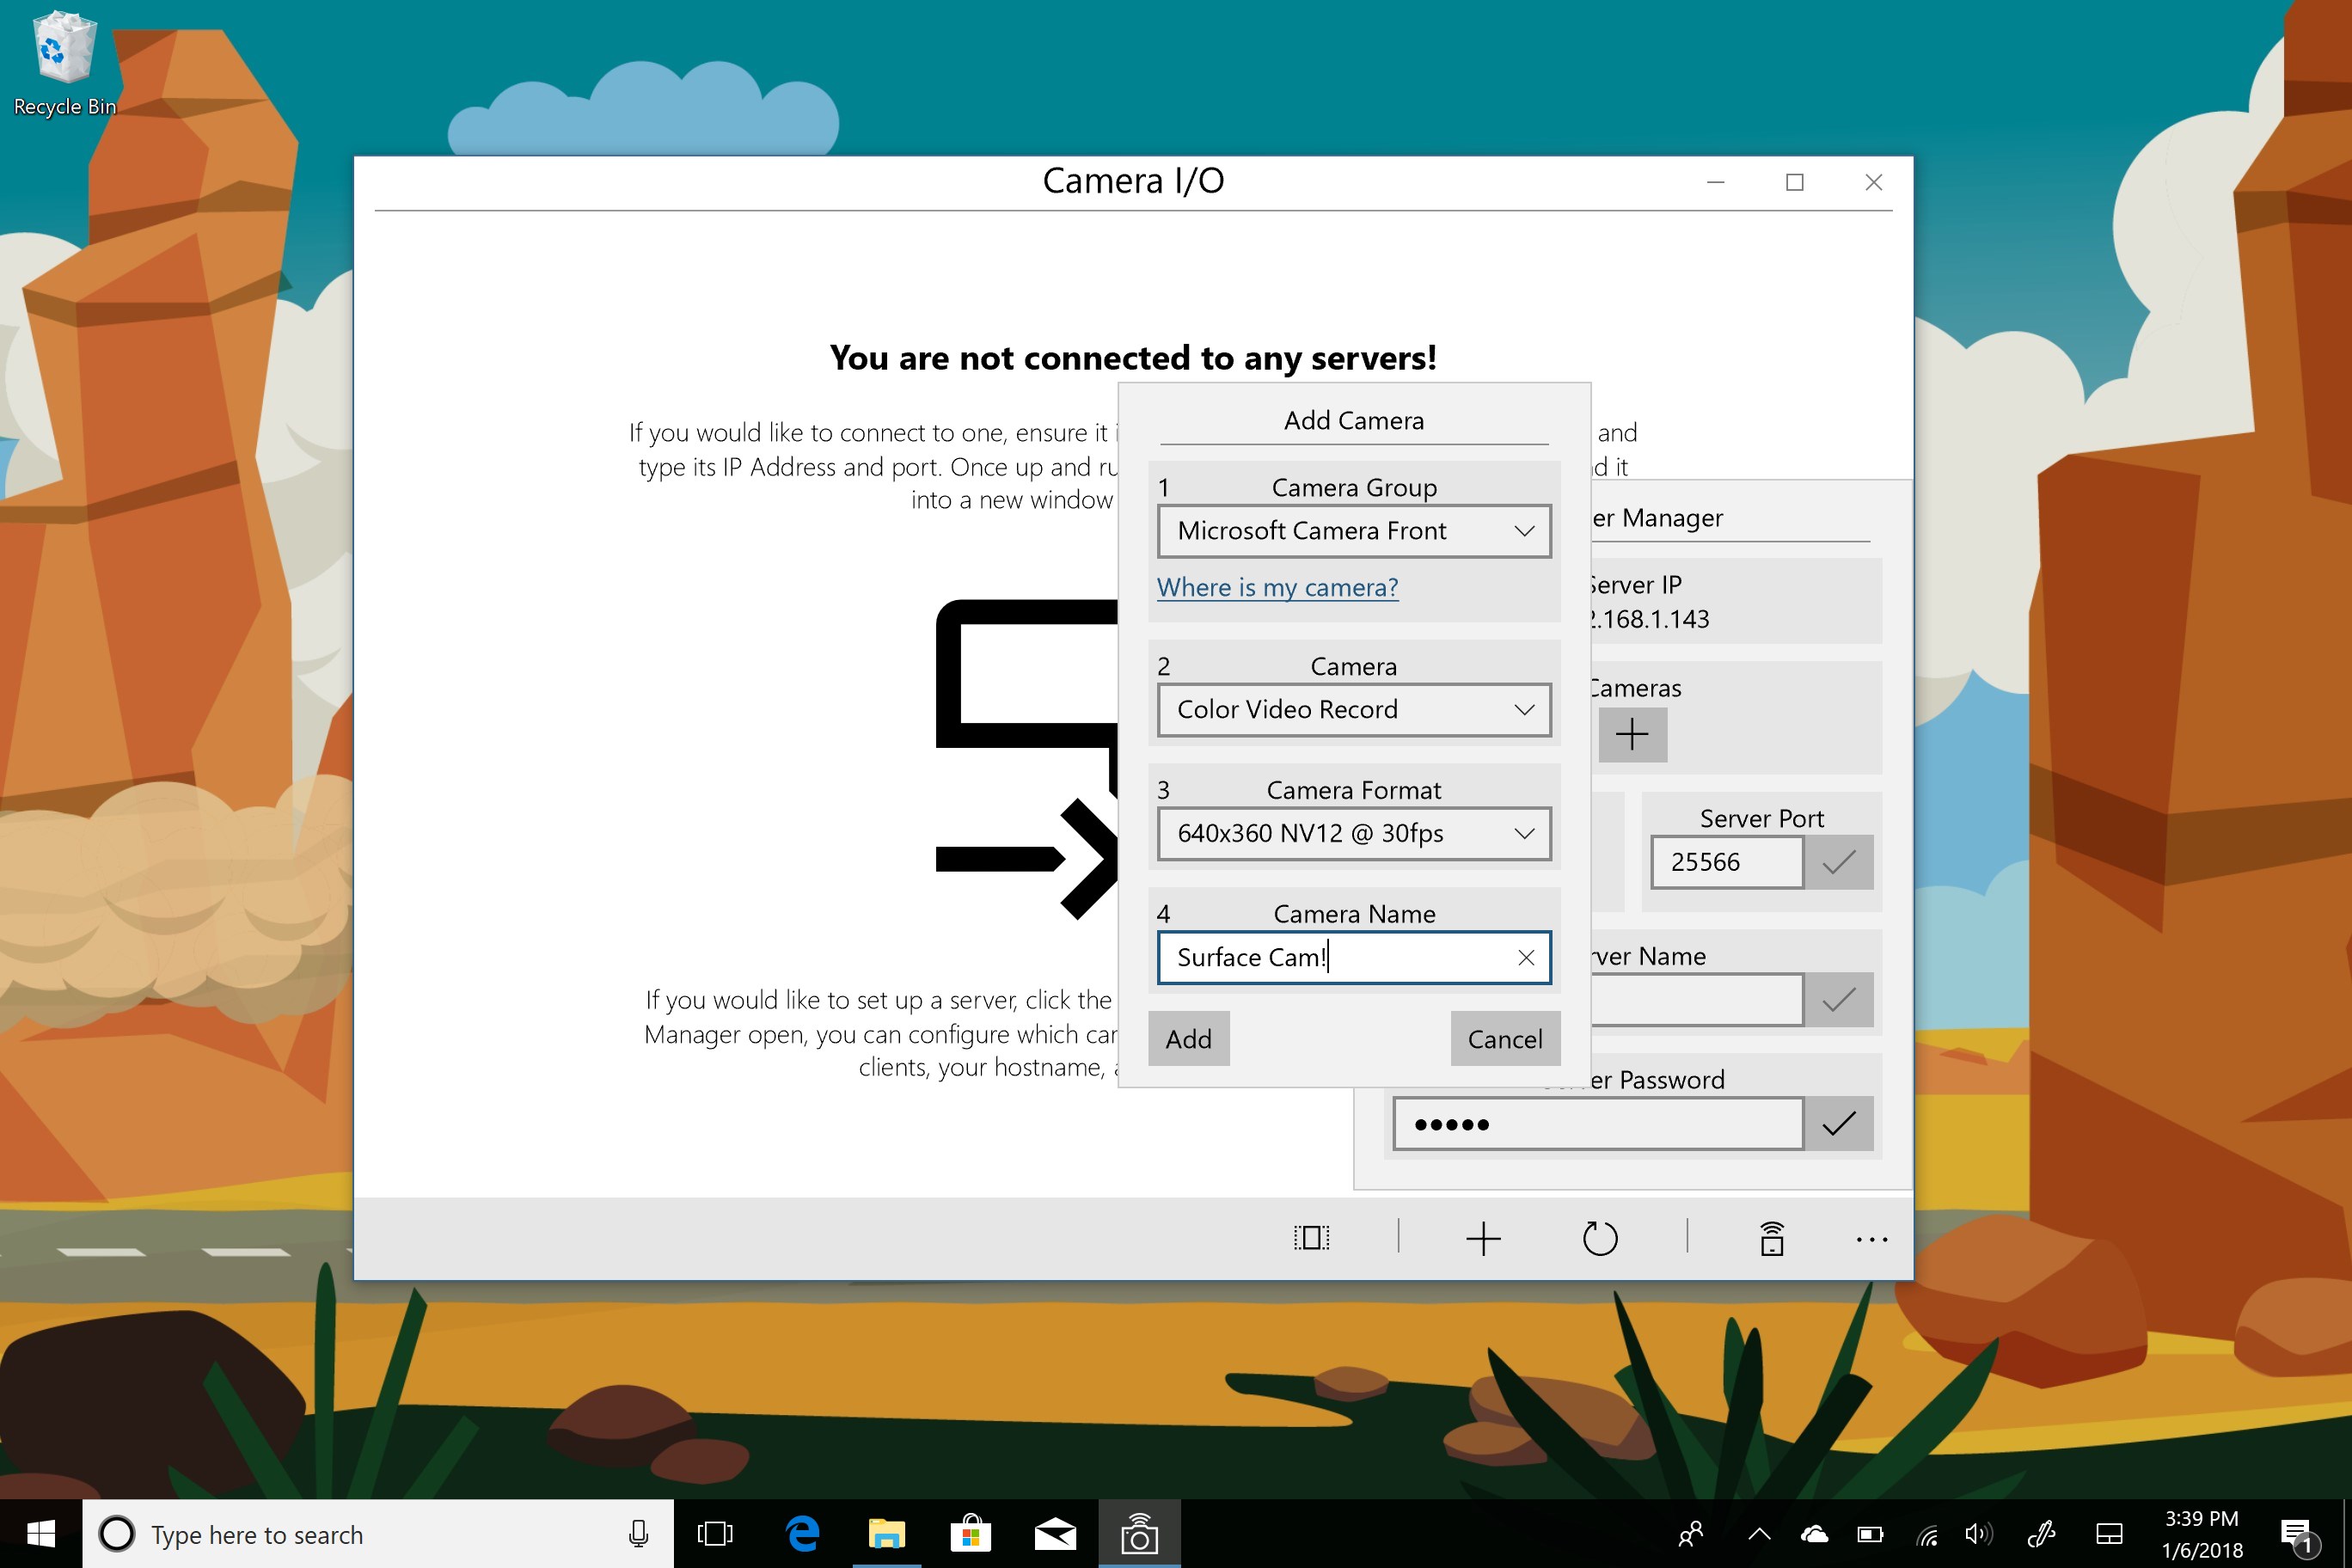Open the more options ellipsis

[1871, 1240]
